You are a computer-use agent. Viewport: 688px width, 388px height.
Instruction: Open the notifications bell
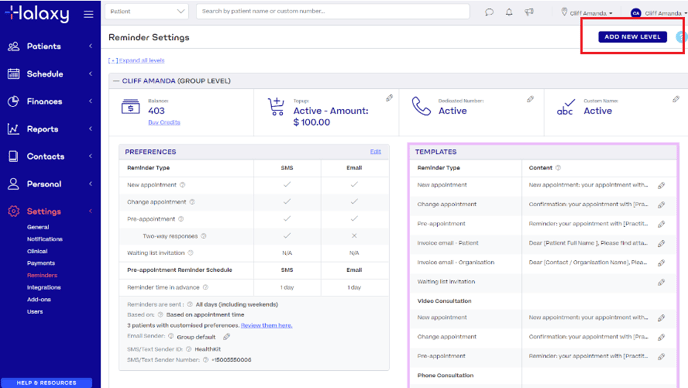click(x=509, y=12)
